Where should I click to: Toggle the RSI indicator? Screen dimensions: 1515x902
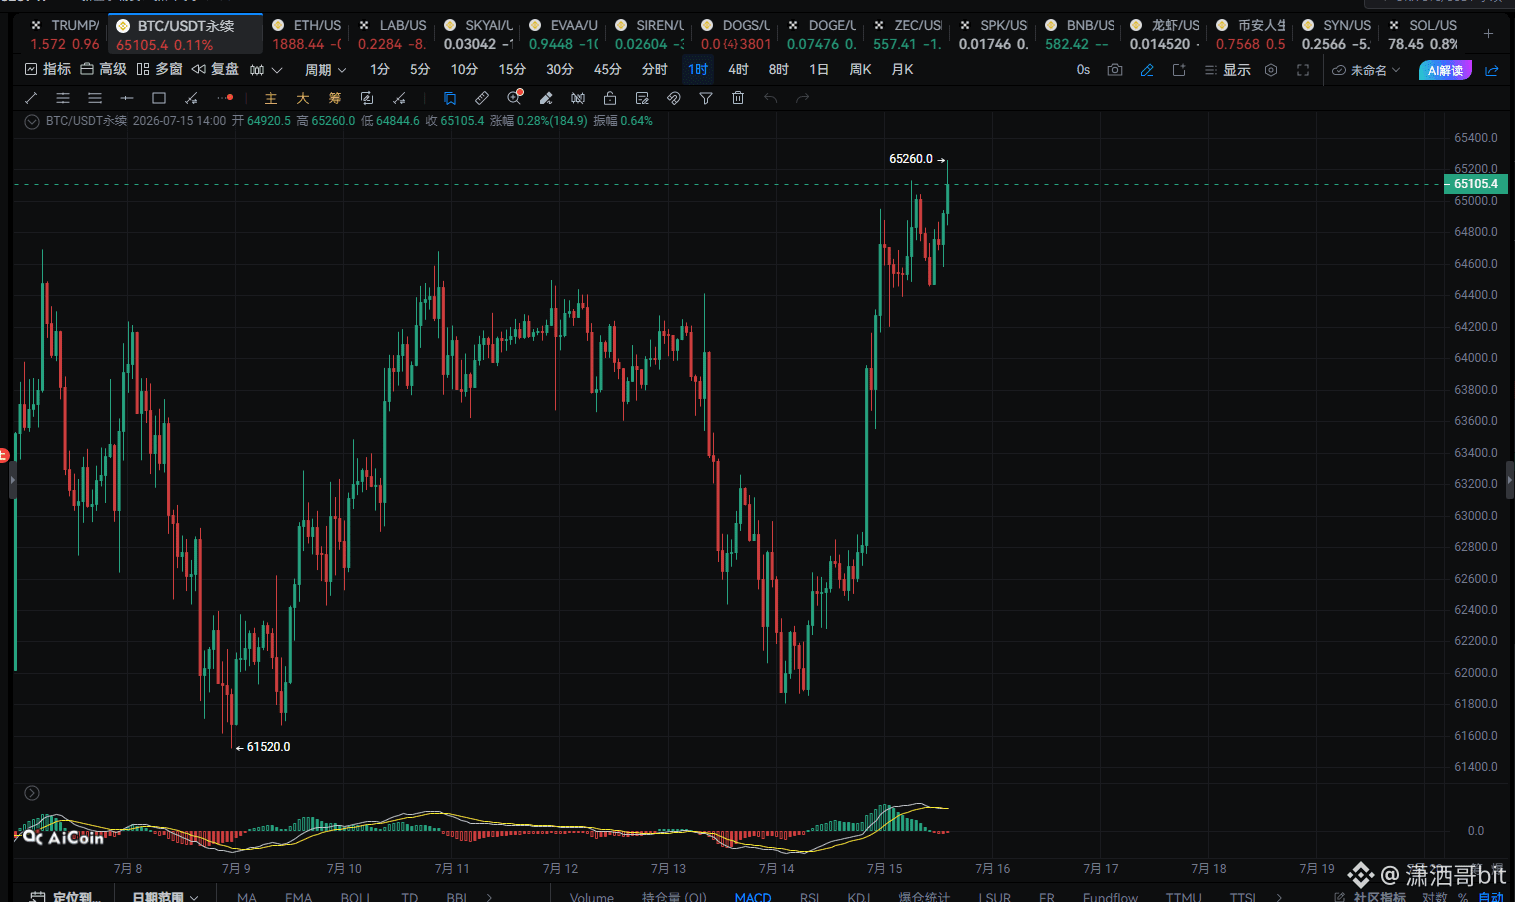(x=810, y=896)
